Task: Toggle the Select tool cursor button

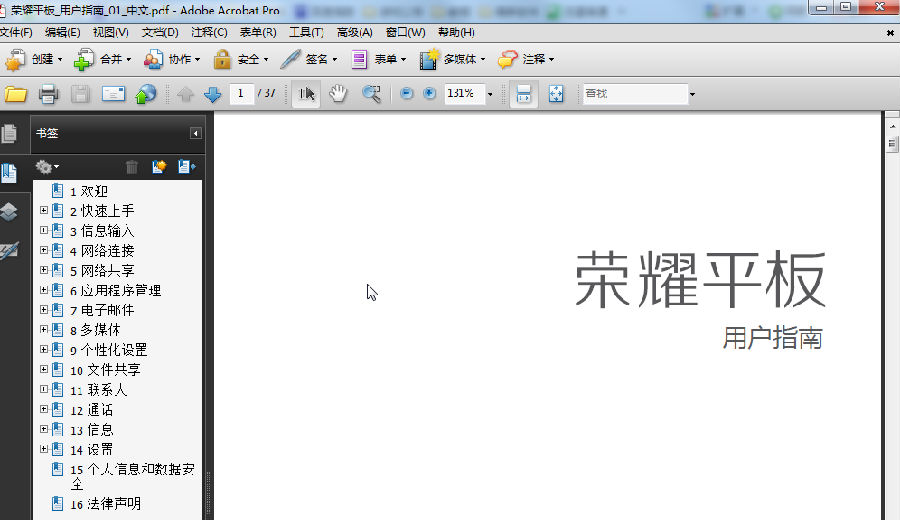Action: [307, 94]
